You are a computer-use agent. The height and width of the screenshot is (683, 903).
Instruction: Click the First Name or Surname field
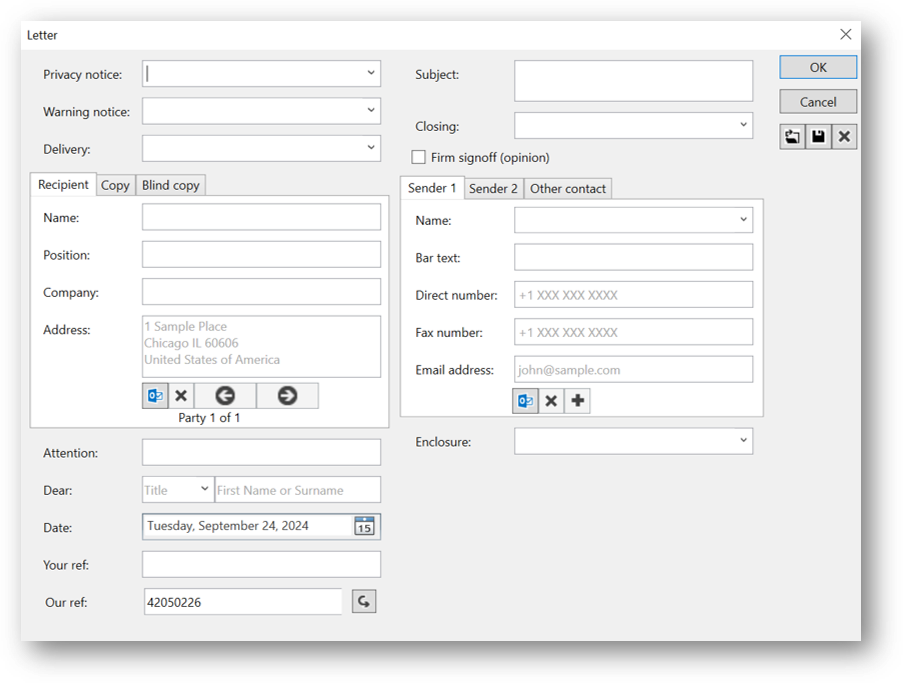[x=298, y=490]
